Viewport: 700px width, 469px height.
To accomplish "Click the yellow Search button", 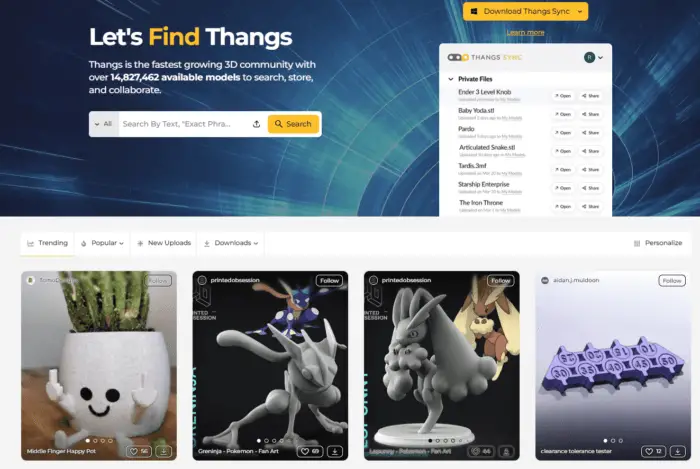I will [293, 124].
